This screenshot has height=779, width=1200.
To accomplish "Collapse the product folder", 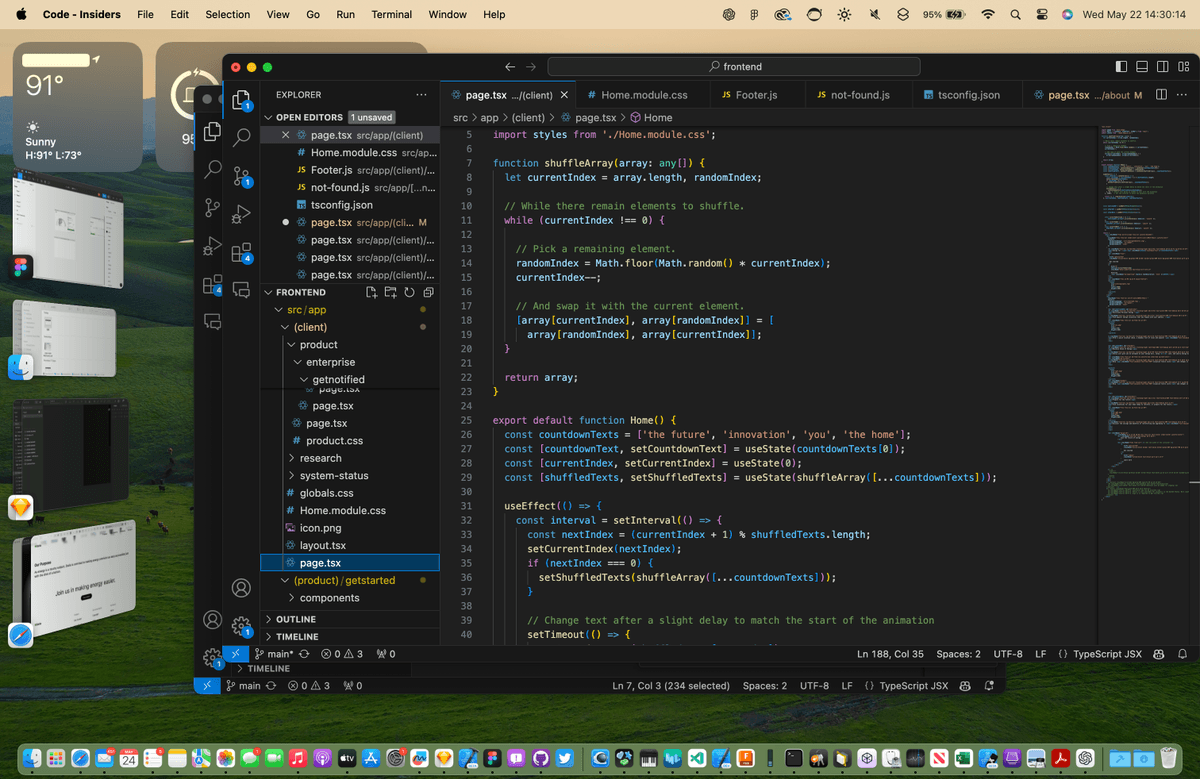I will [x=291, y=344].
